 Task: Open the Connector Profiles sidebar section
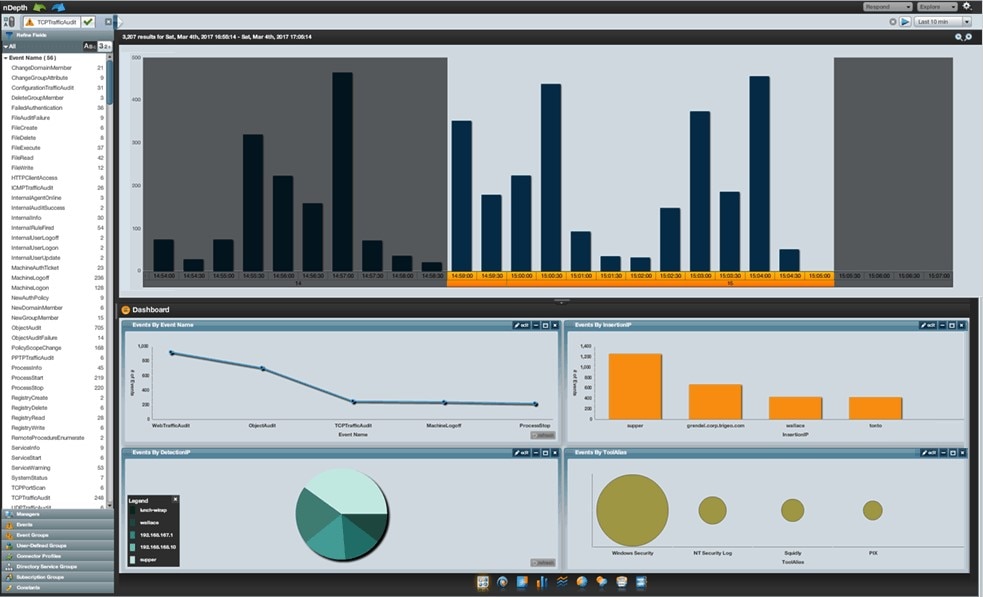(58, 556)
